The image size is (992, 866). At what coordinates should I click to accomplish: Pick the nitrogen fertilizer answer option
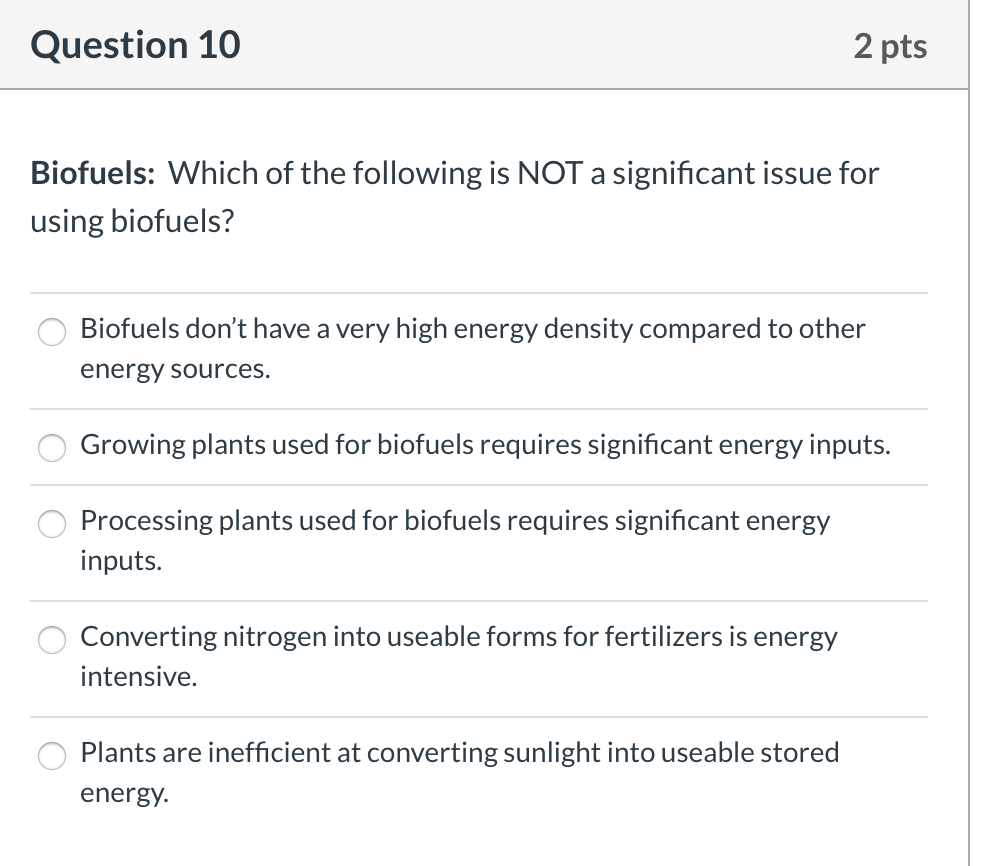51,640
